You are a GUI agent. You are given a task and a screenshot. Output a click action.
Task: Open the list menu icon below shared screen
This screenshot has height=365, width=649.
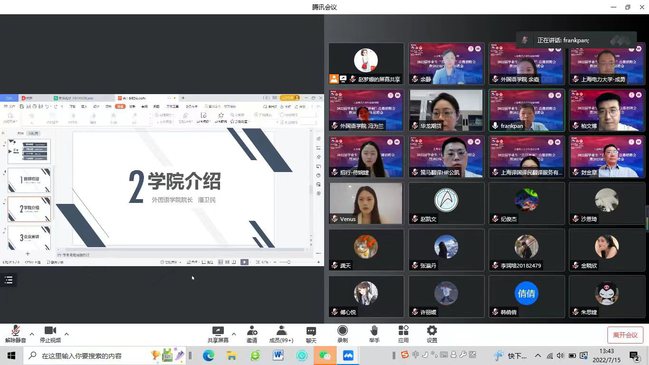pos(9,280)
